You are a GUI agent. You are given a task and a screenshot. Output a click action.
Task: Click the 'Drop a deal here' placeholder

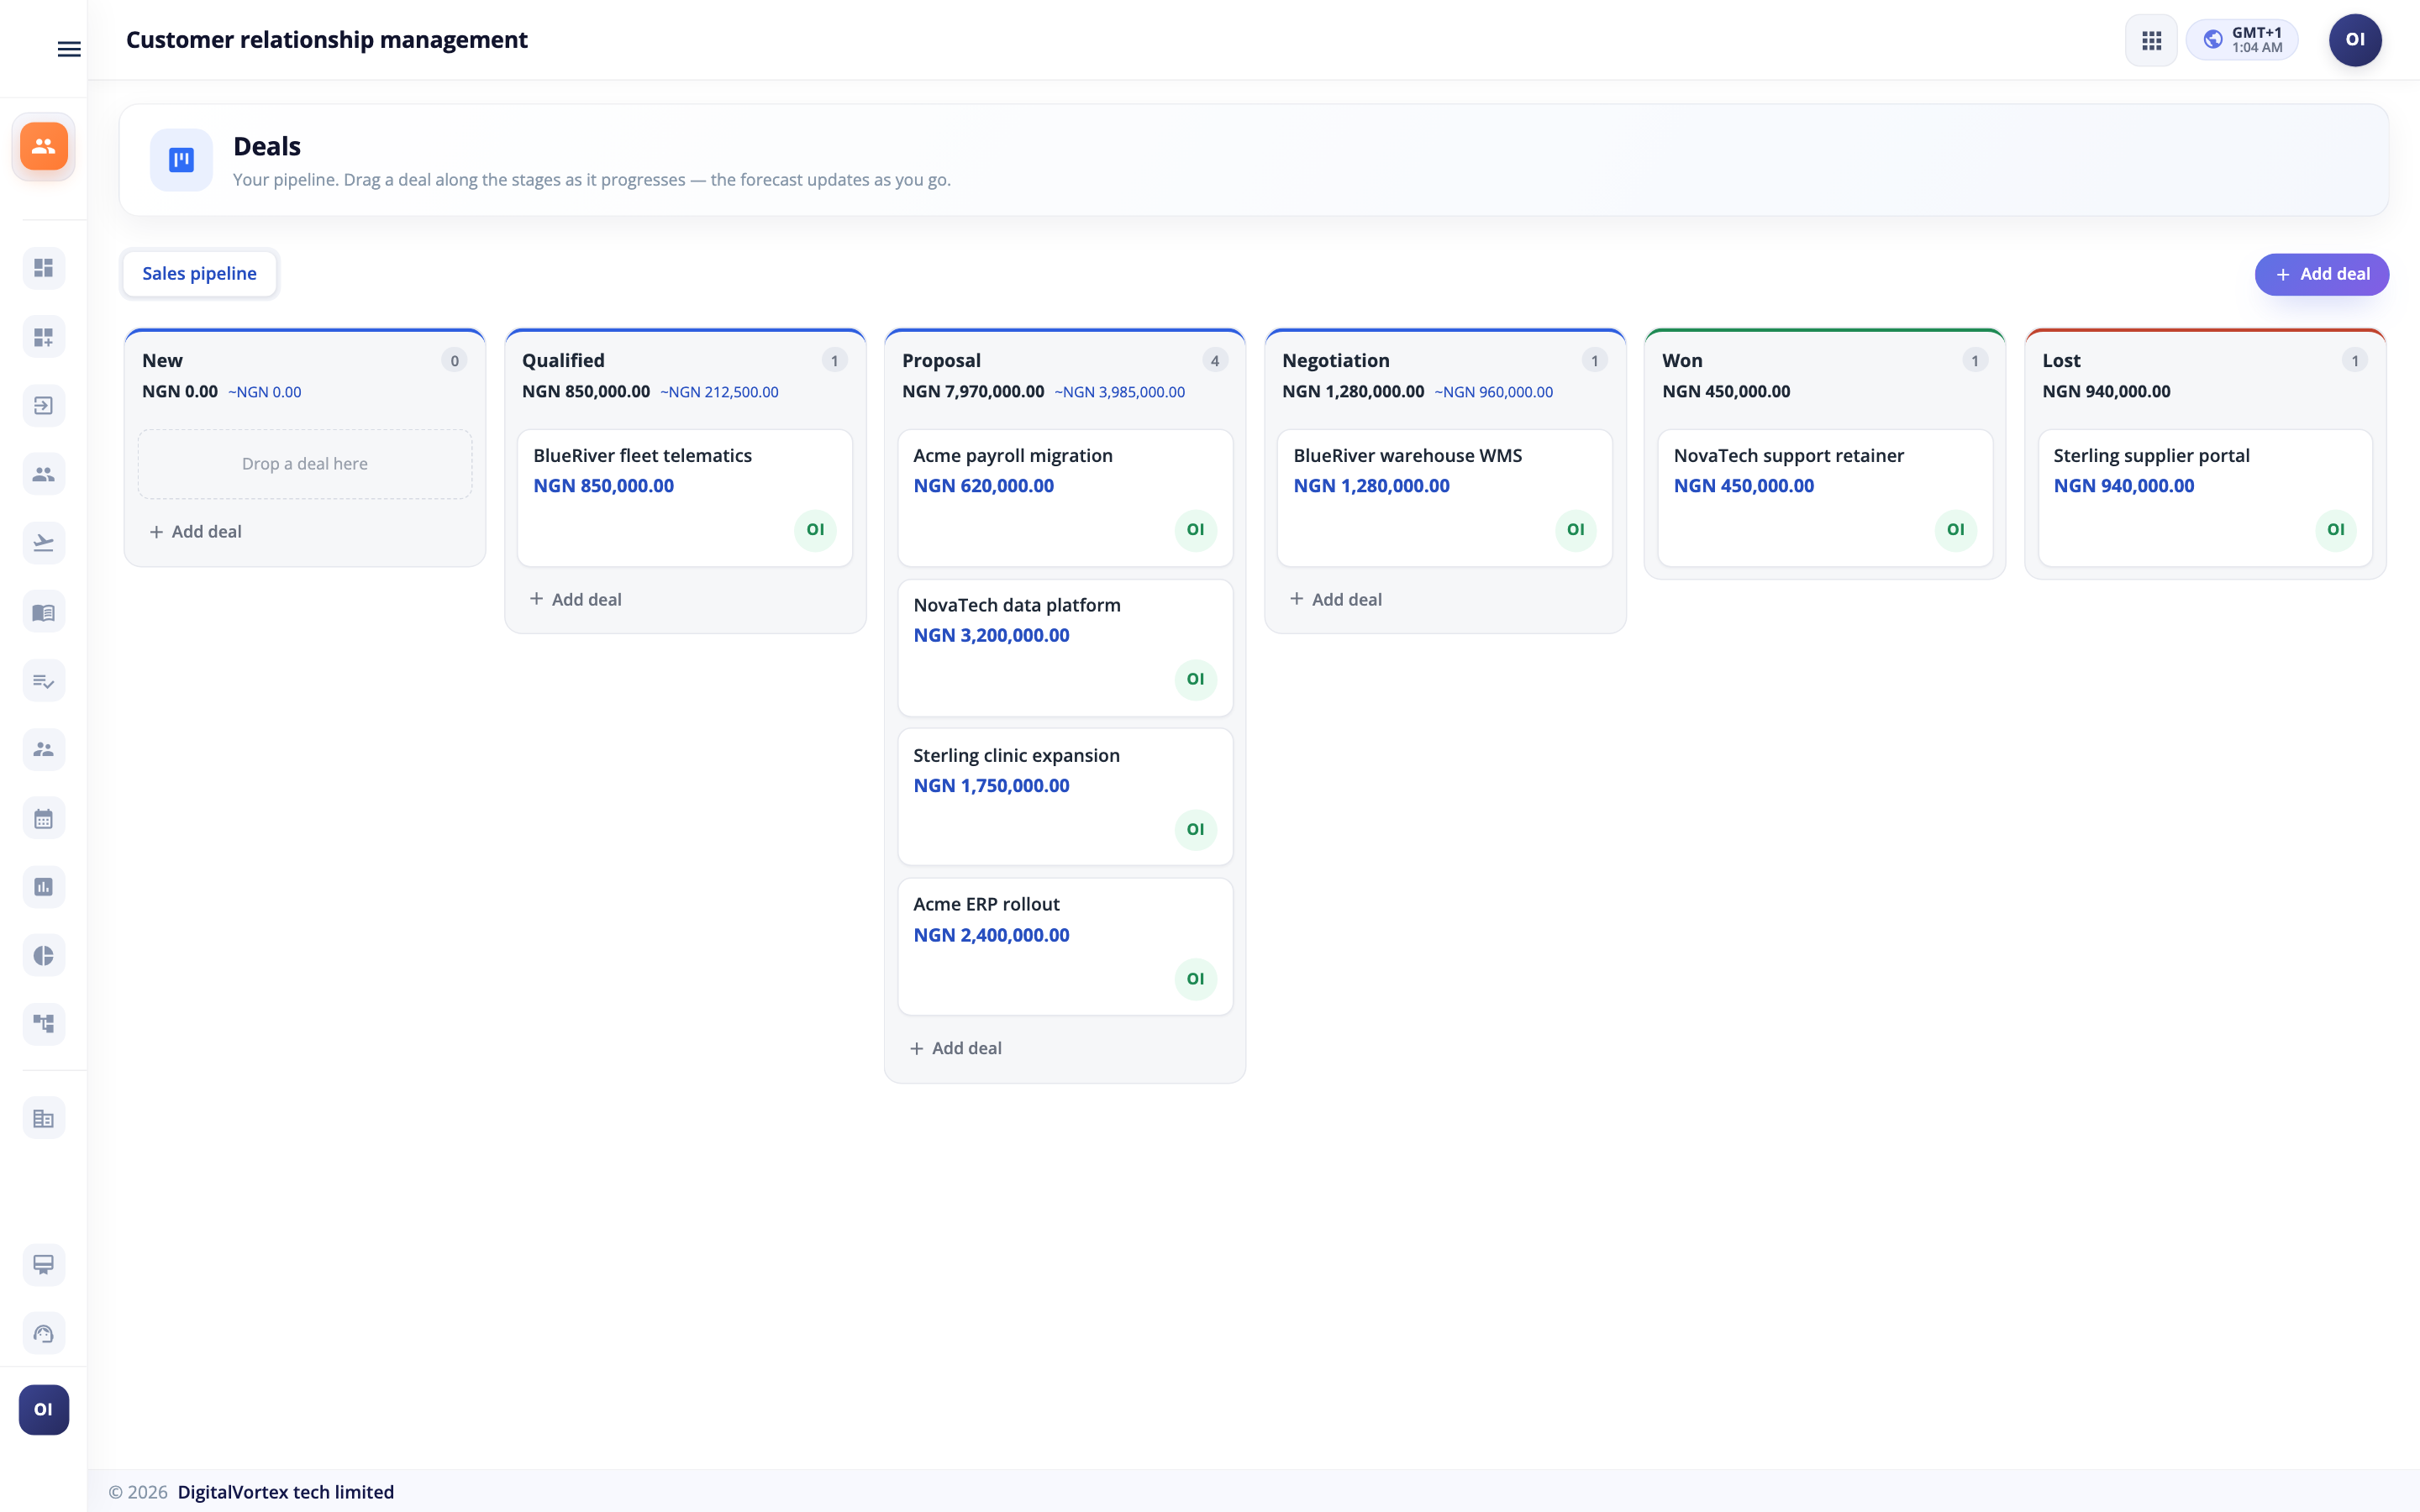305,464
